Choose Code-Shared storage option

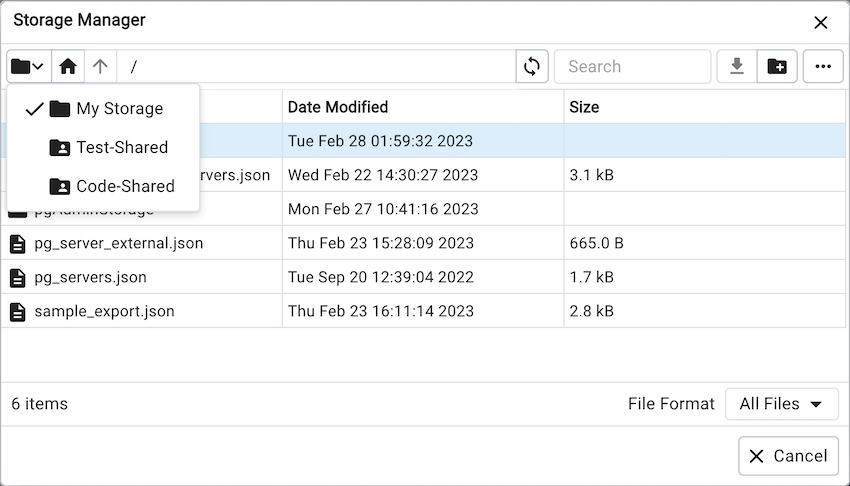(x=125, y=186)
